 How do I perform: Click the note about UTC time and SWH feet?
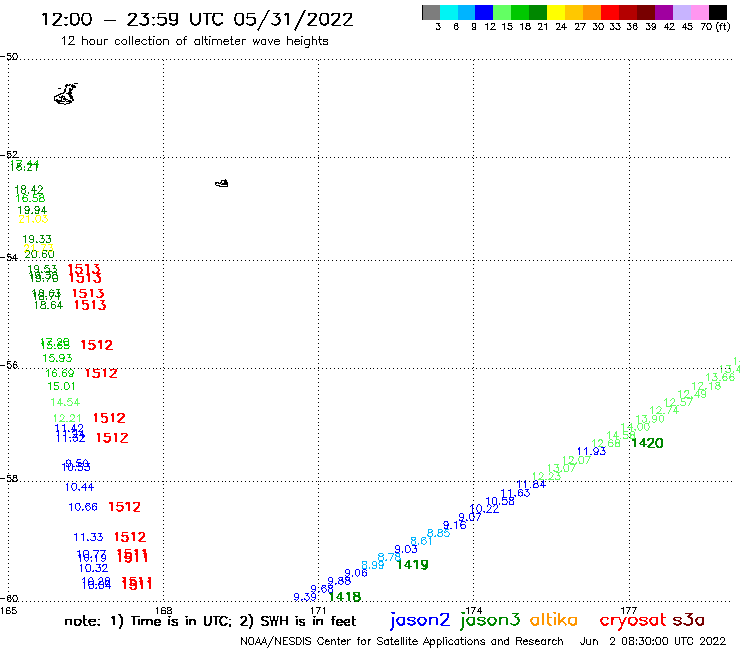pyautogui.click(x=210, y=621)
